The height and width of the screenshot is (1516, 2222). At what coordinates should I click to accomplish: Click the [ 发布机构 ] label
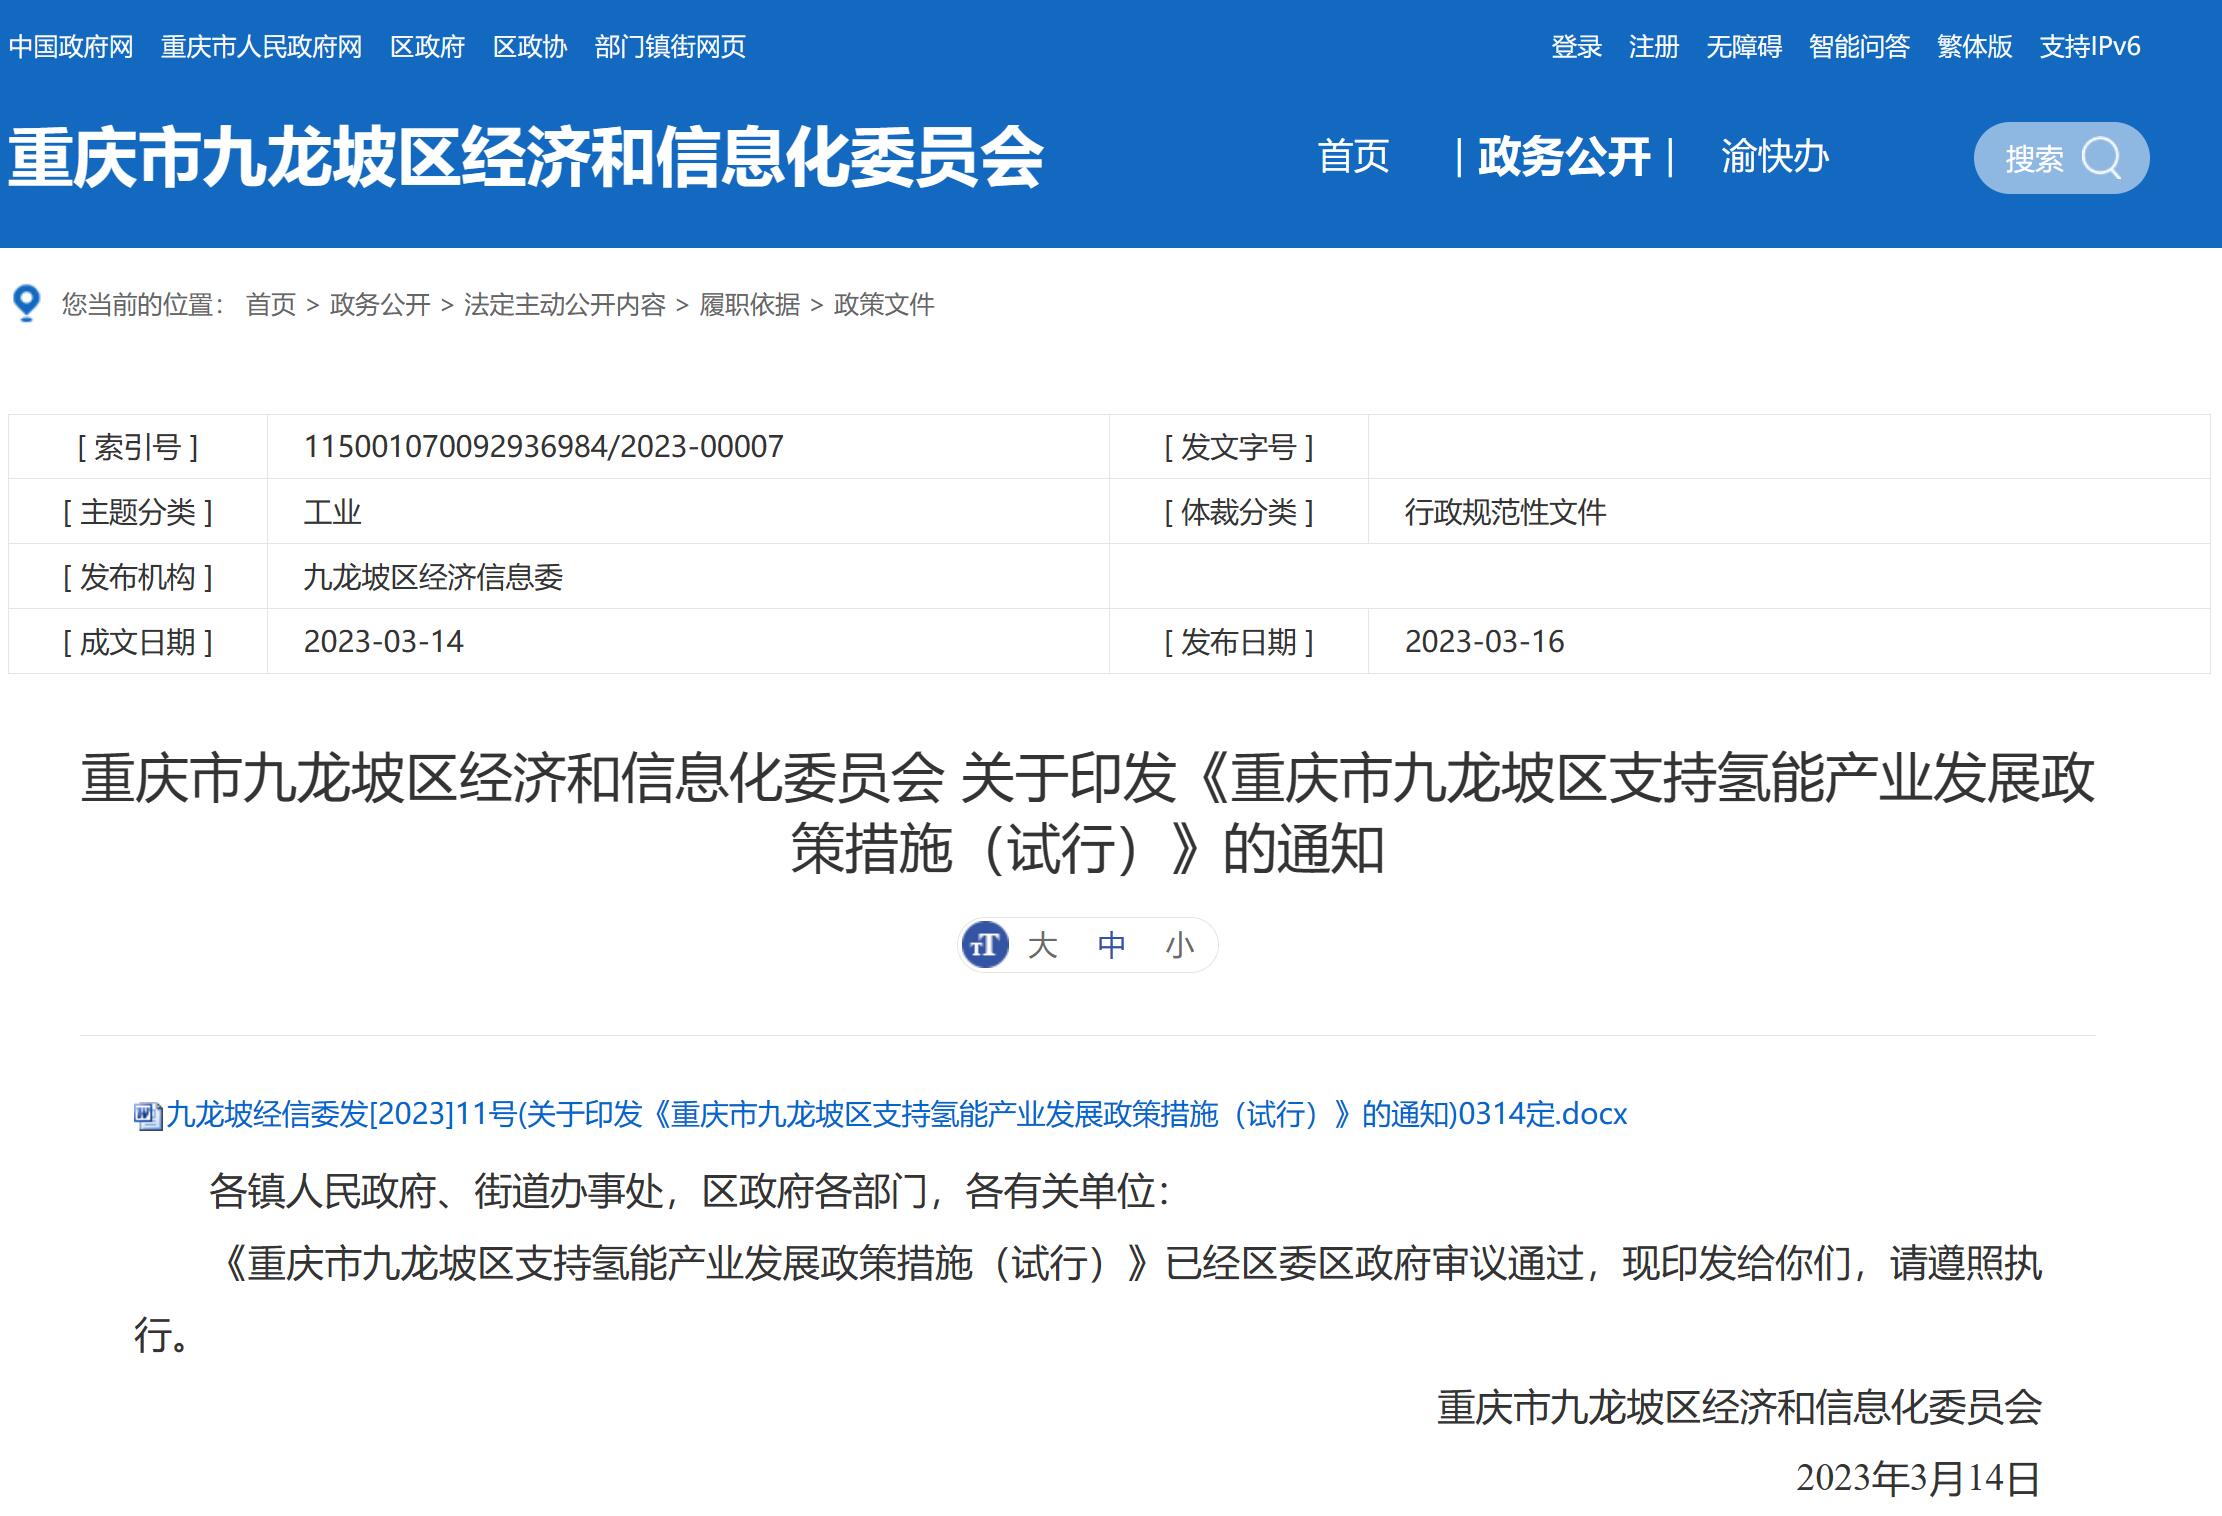click(138, 577)
